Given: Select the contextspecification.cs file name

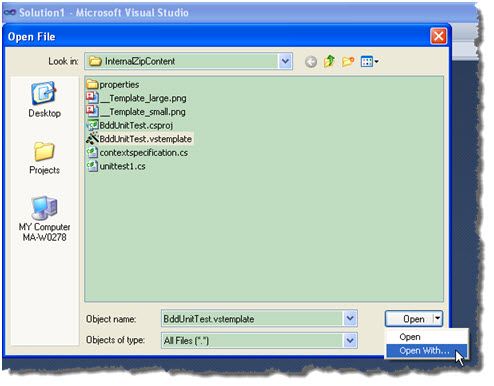Looking at the screenshot, I should coord(144,153).
